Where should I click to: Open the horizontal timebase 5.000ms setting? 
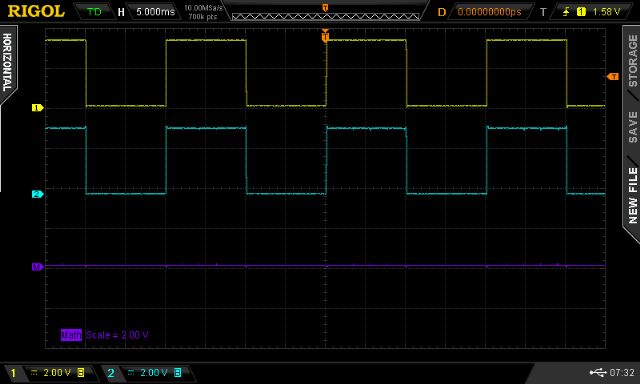tap(155, 12)
